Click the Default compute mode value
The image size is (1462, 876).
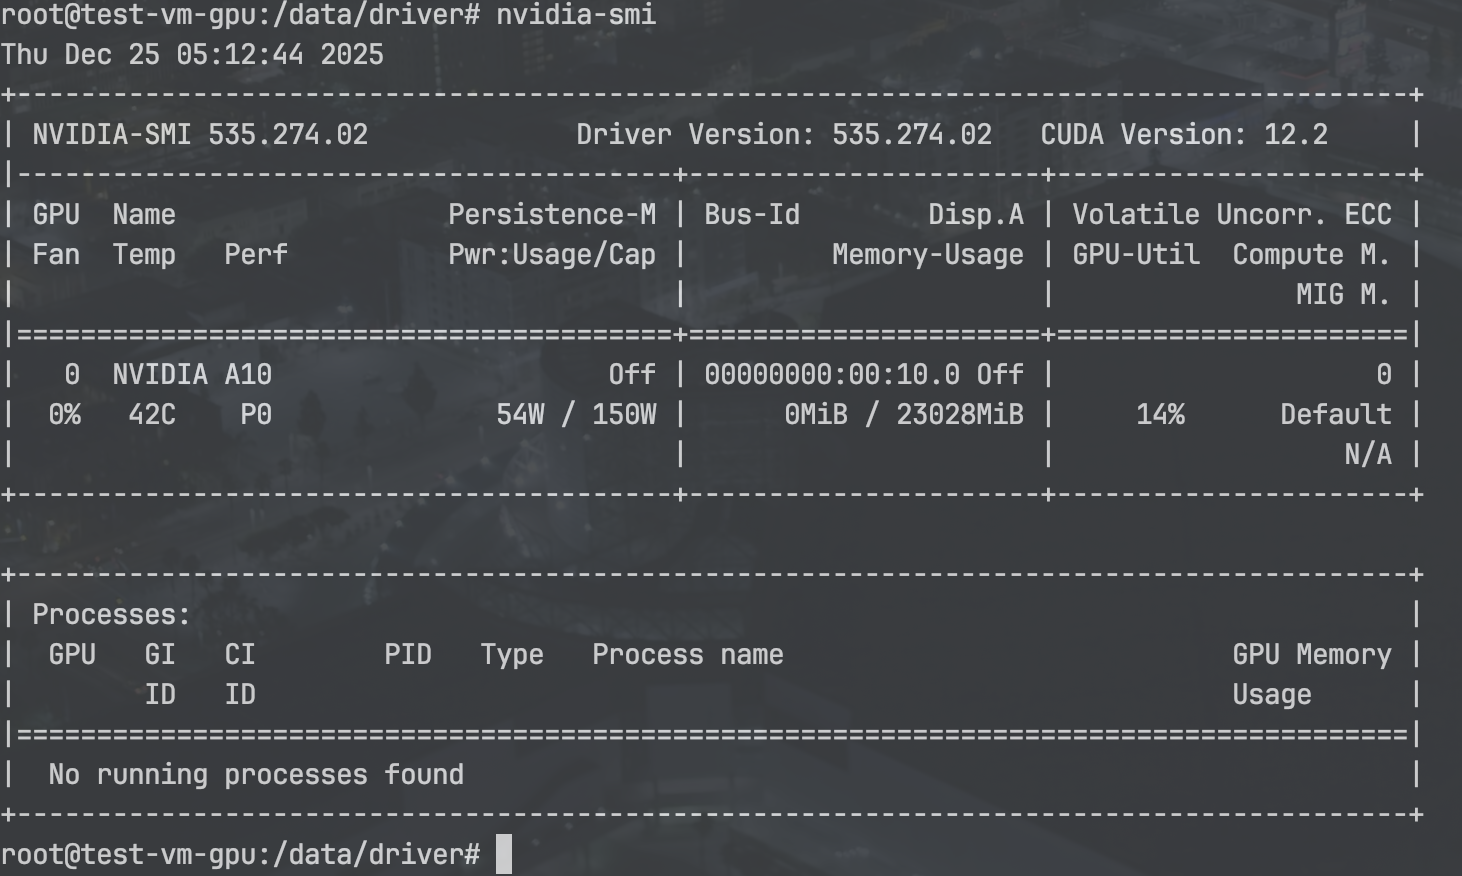pyautogui.click(x=1336, y=415)
